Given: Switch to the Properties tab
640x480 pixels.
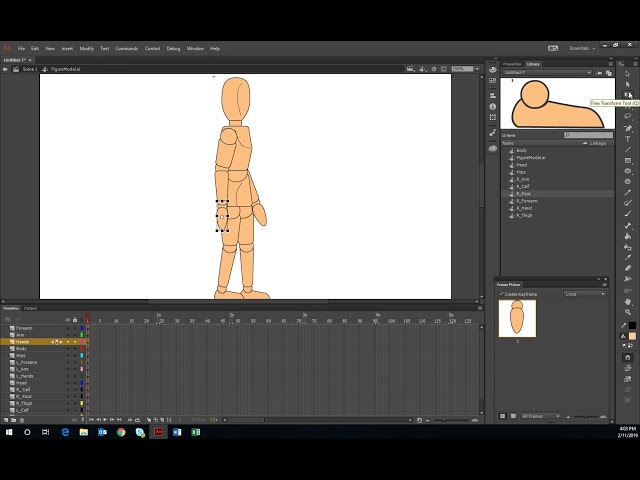Looking at the screenshot, I should pos(512,64).
